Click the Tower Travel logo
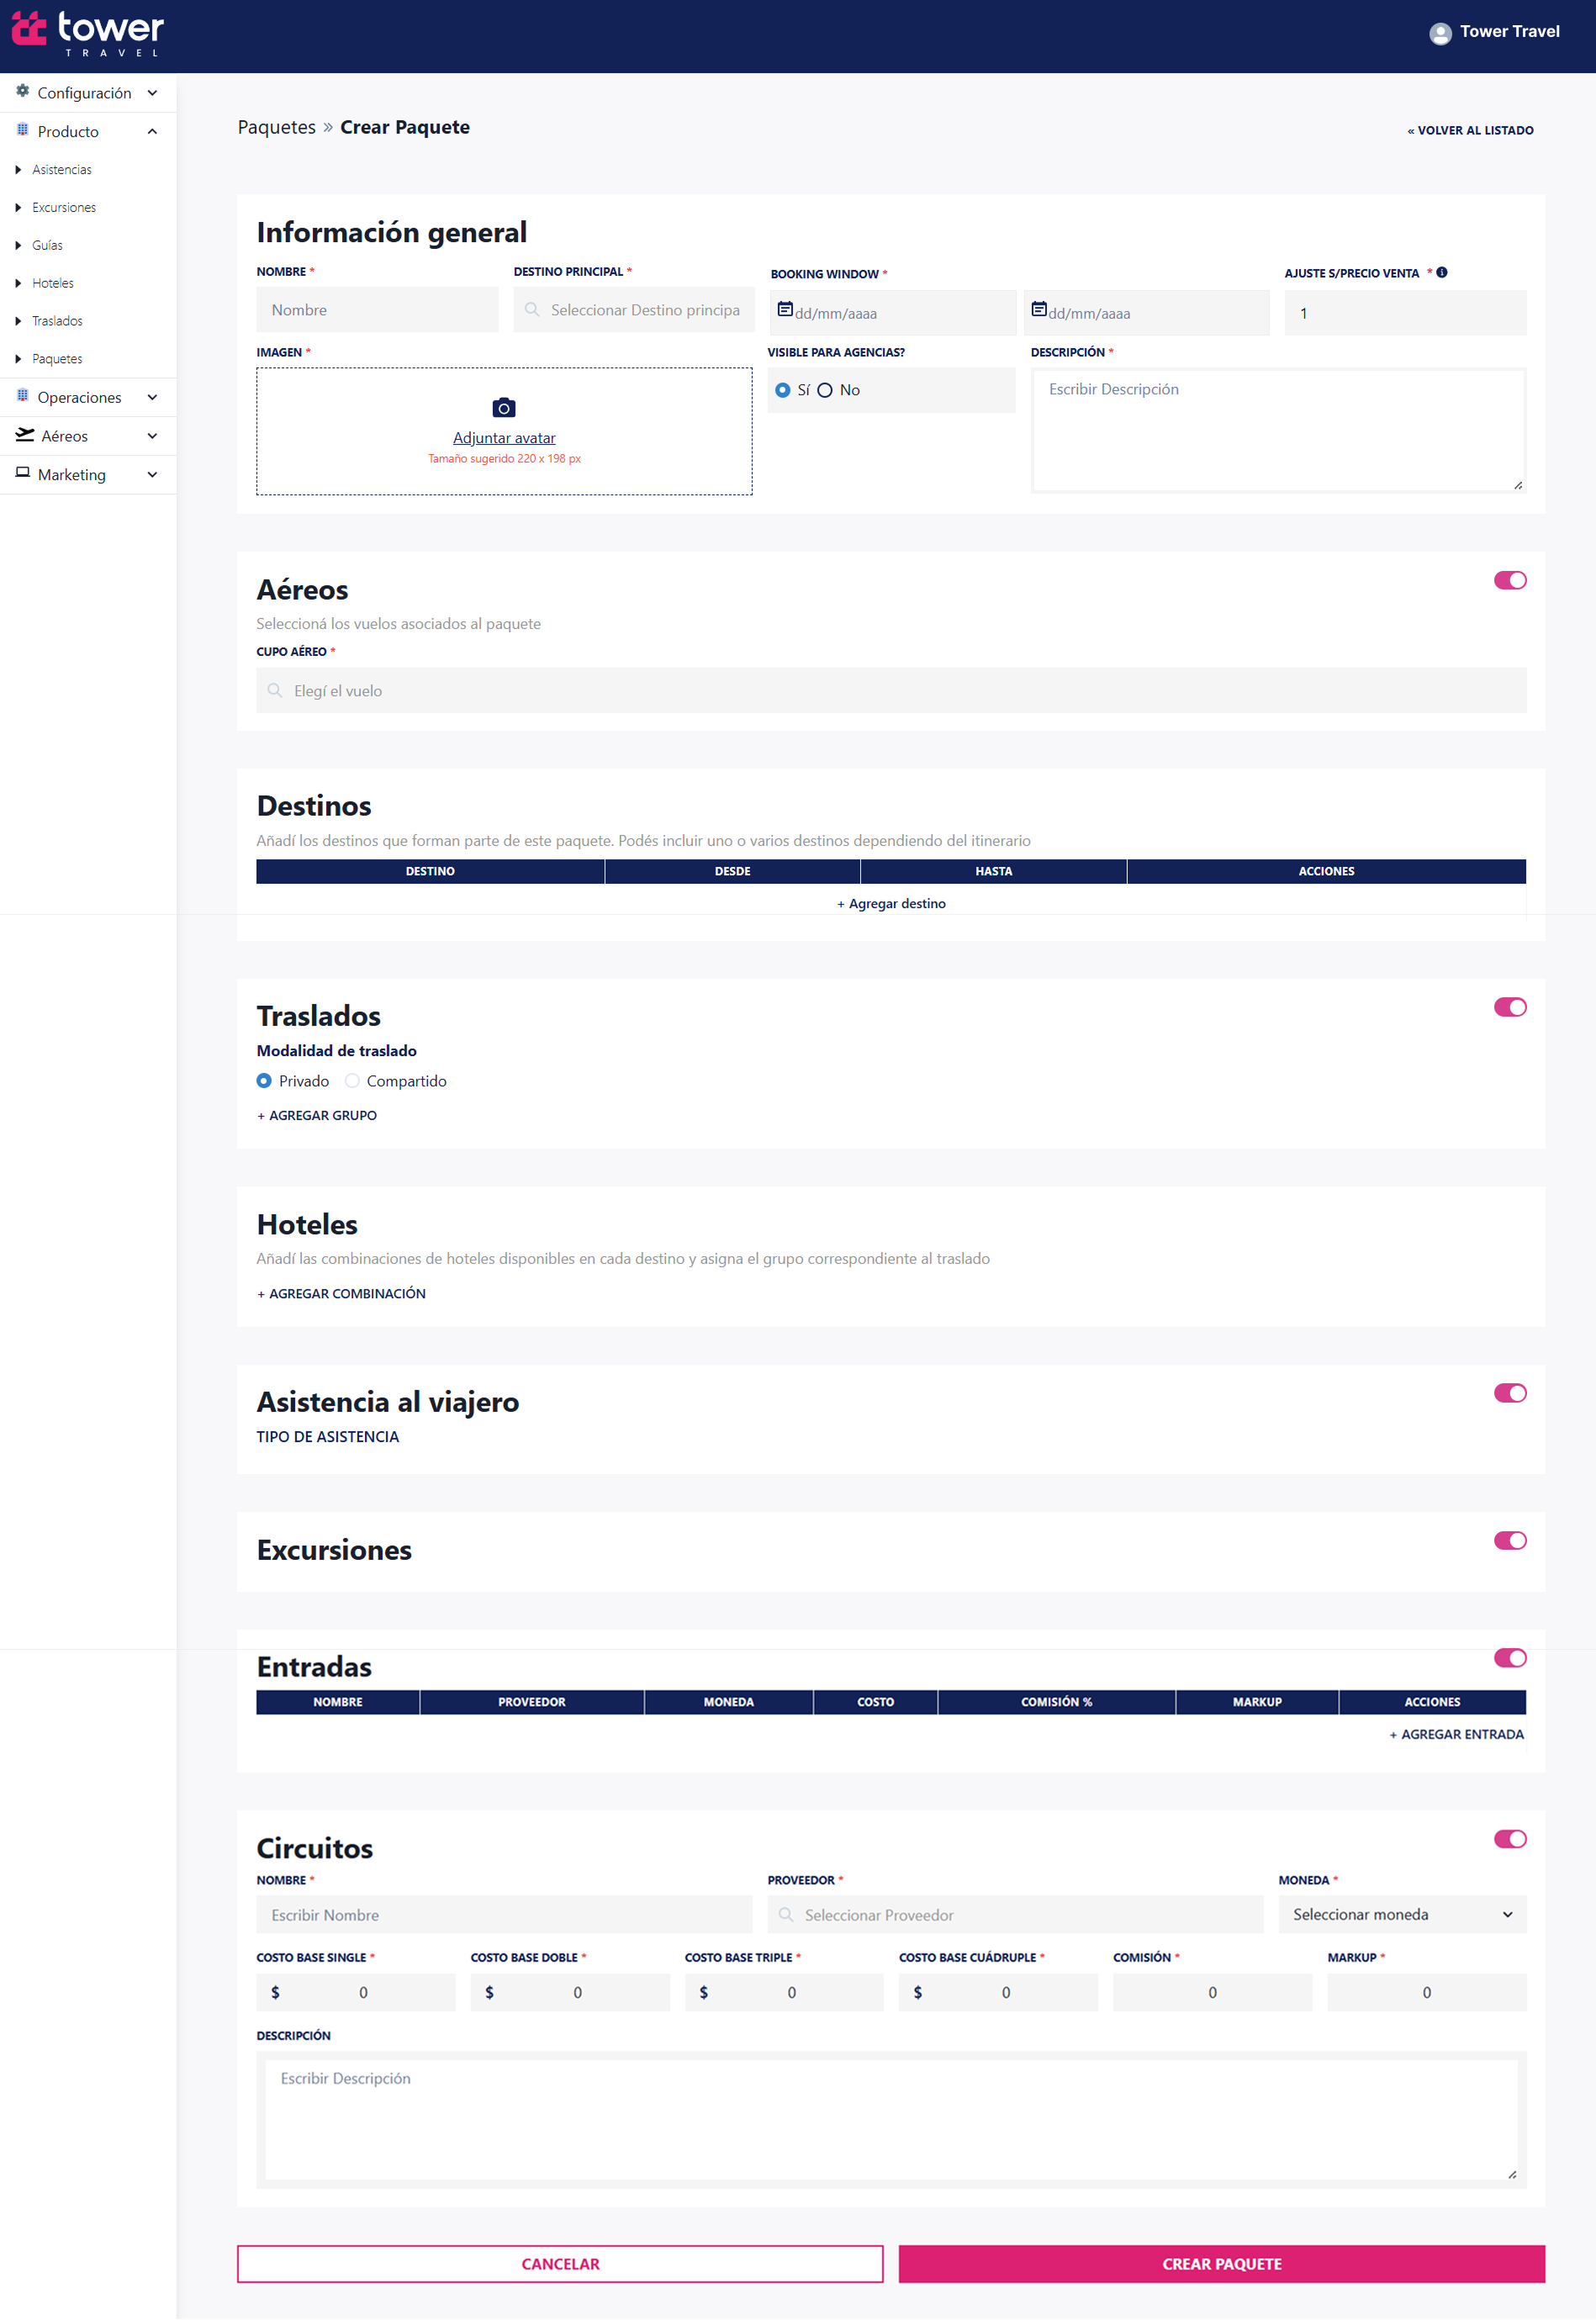Screen dimensions: 1596x2320 [88, 34]
